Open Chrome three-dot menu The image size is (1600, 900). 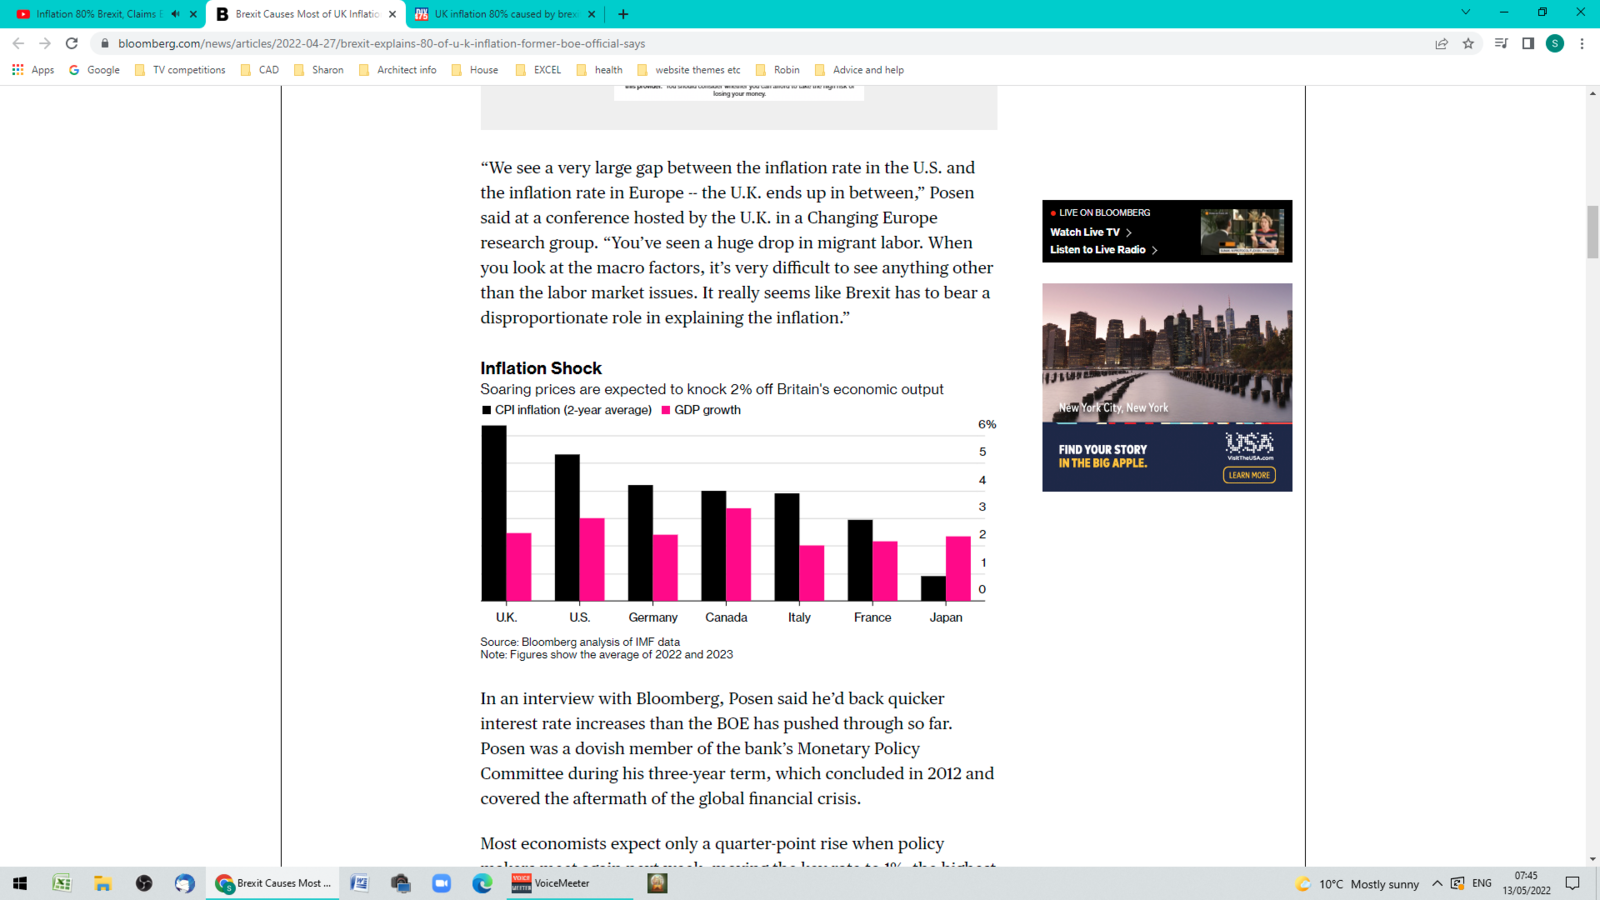click(x=1582, y=43)
